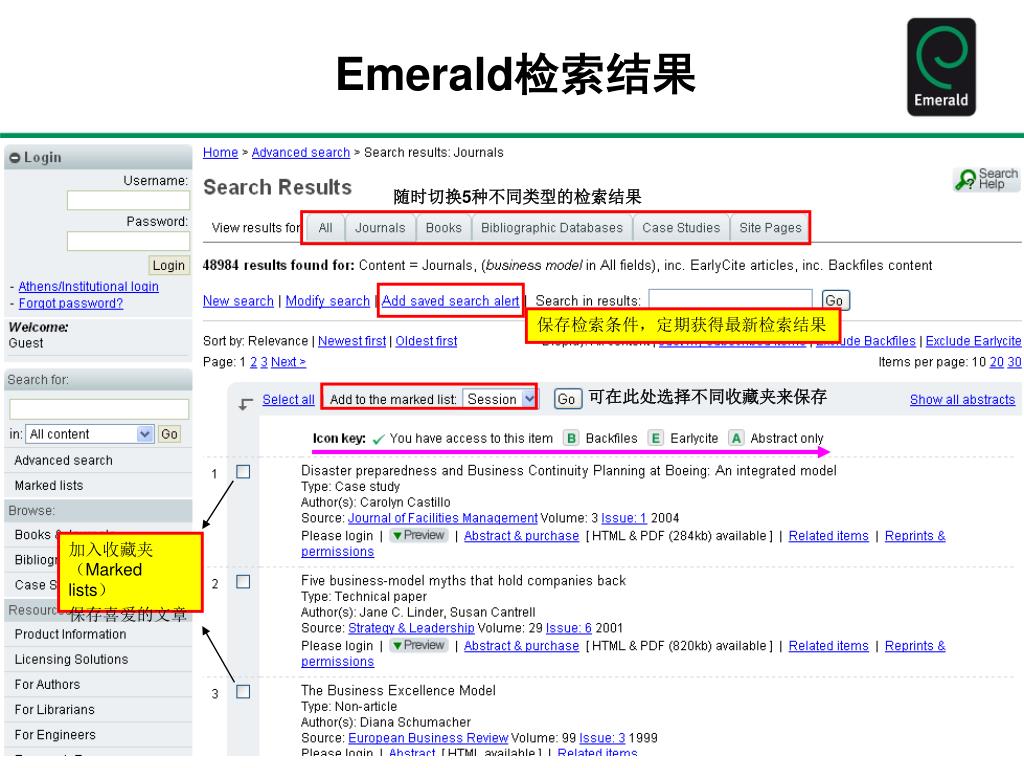Open Athens/Institutional login link
Image resolution: width=1024 pixels, height=768 pixels.
tap(88, 286)
